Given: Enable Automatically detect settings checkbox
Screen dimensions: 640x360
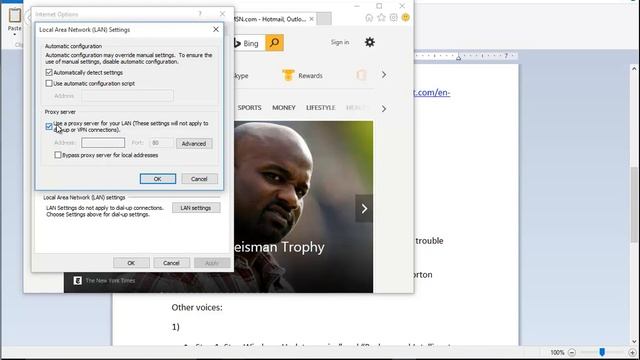Looking at the screenshot, I should tap(49, 73).
